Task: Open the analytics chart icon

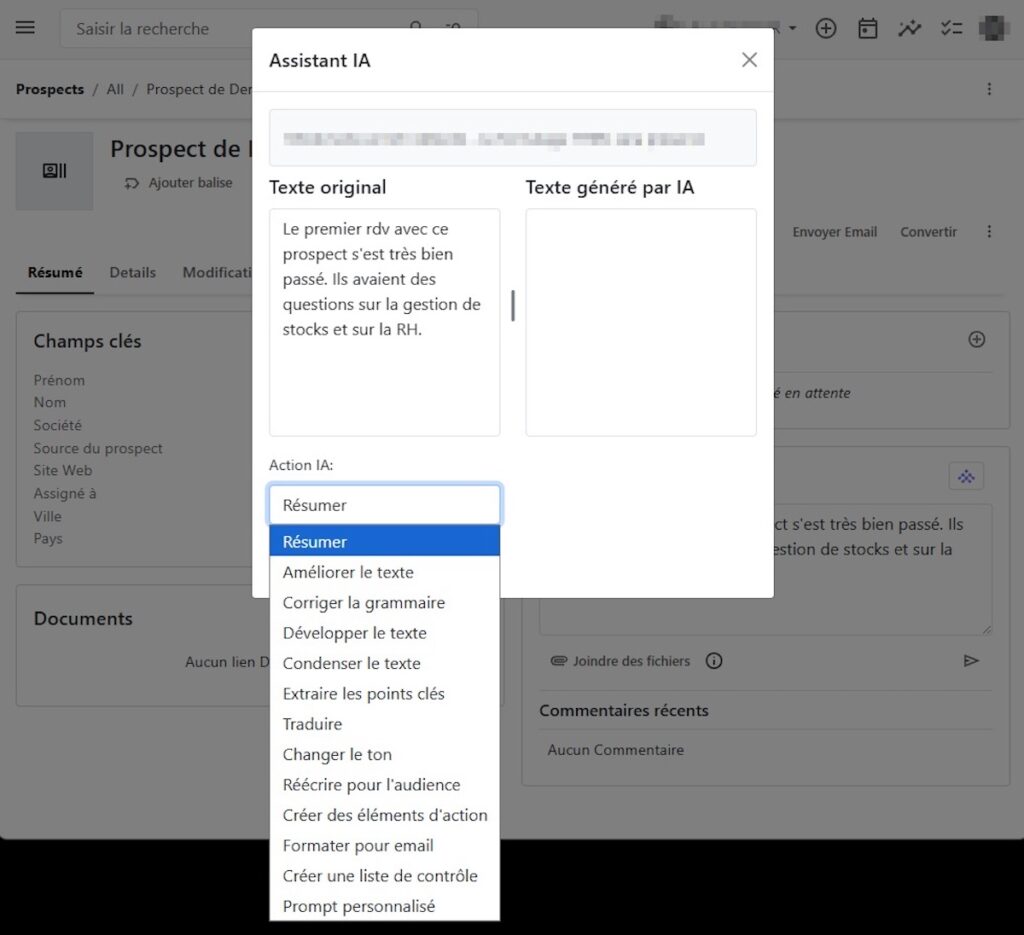Action: [909, 28]
